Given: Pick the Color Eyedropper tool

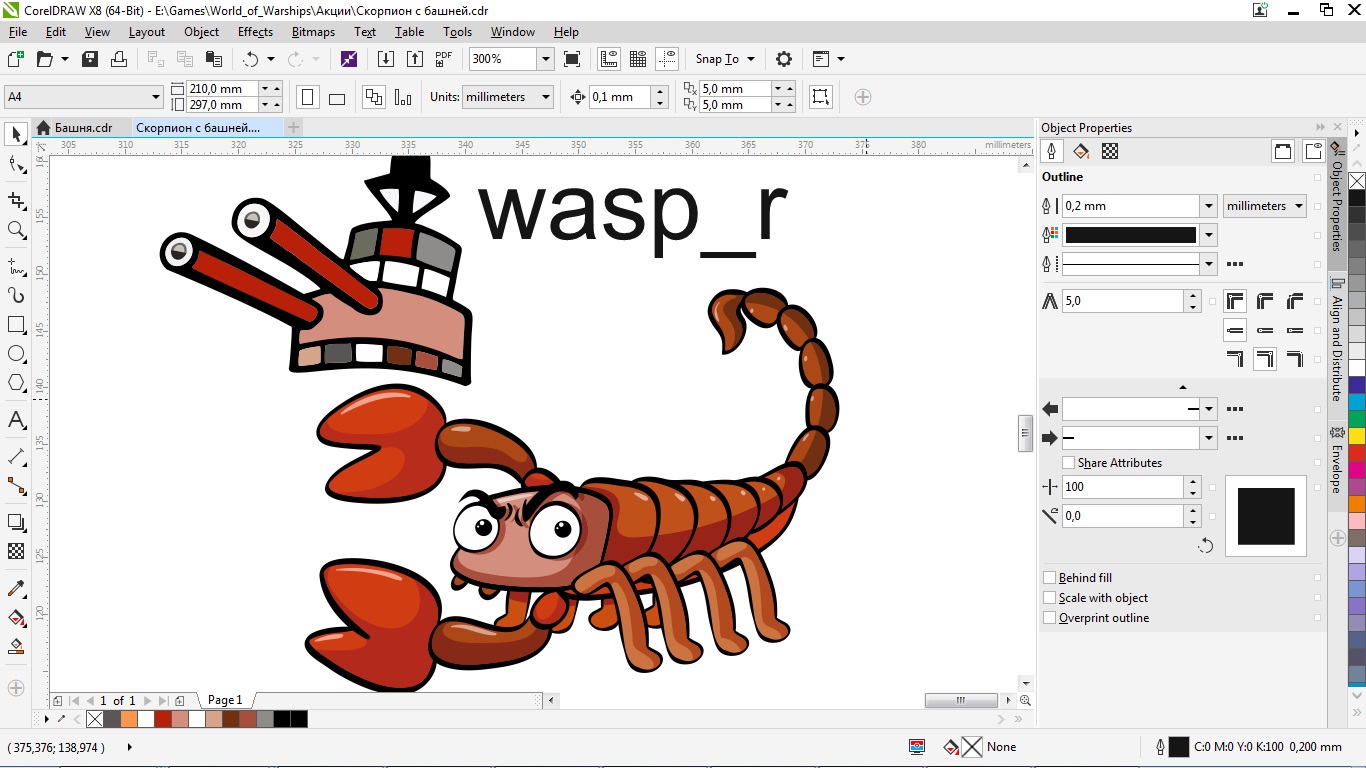Looking at the screenshot, I should point(16,588).
